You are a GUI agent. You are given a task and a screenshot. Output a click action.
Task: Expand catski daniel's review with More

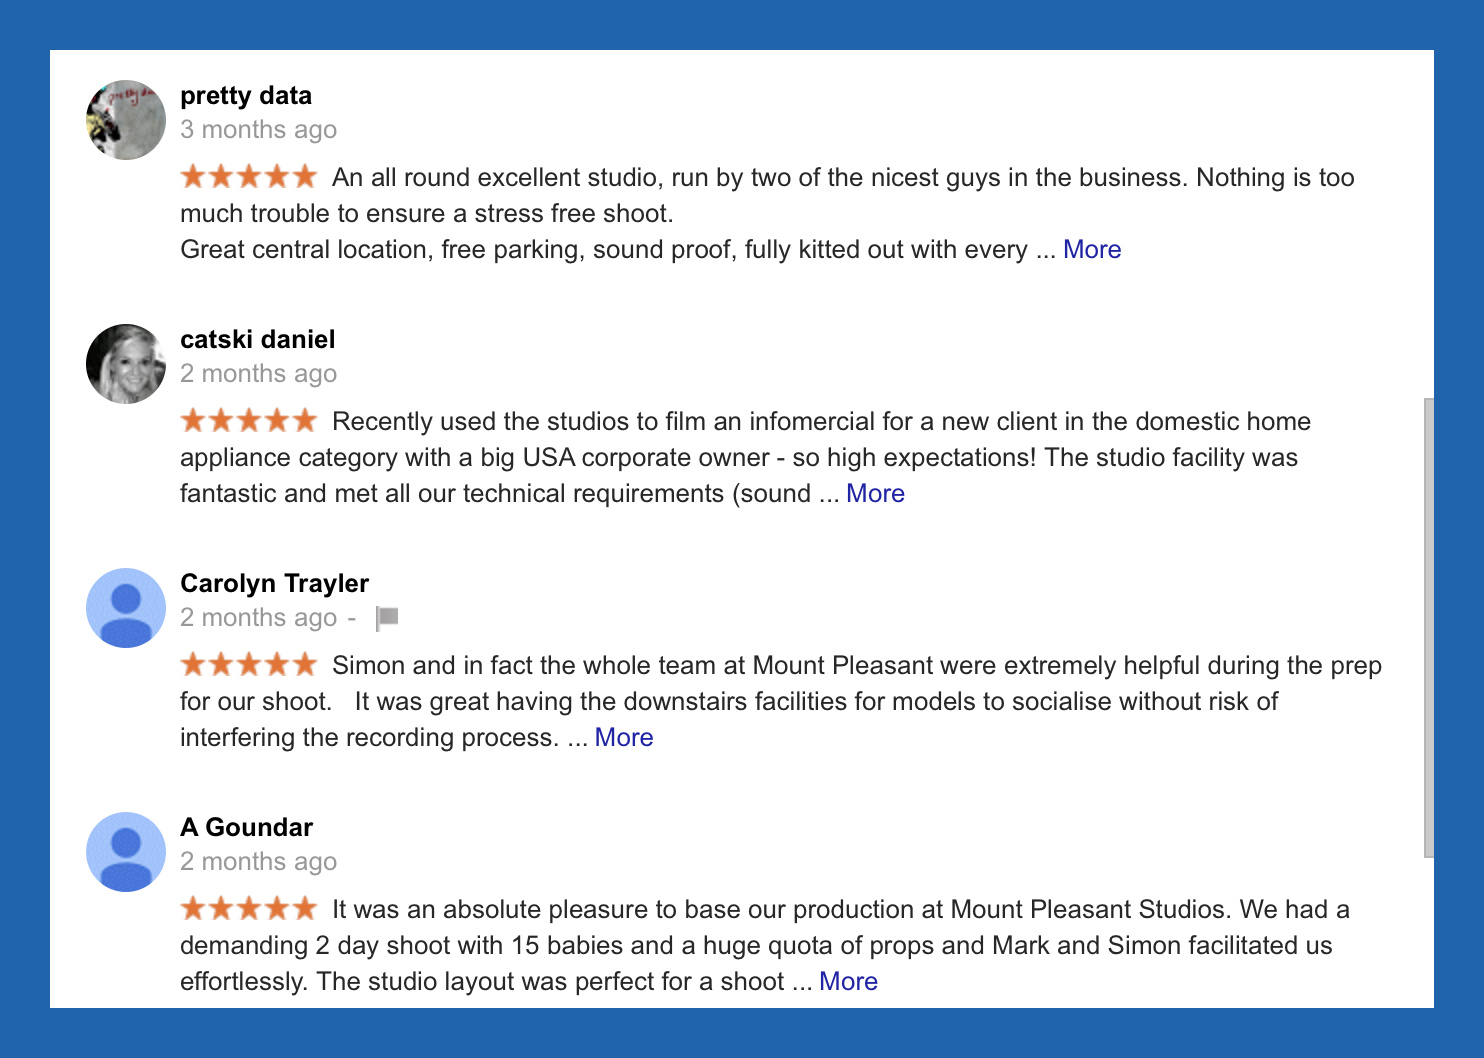pos(875,494)
